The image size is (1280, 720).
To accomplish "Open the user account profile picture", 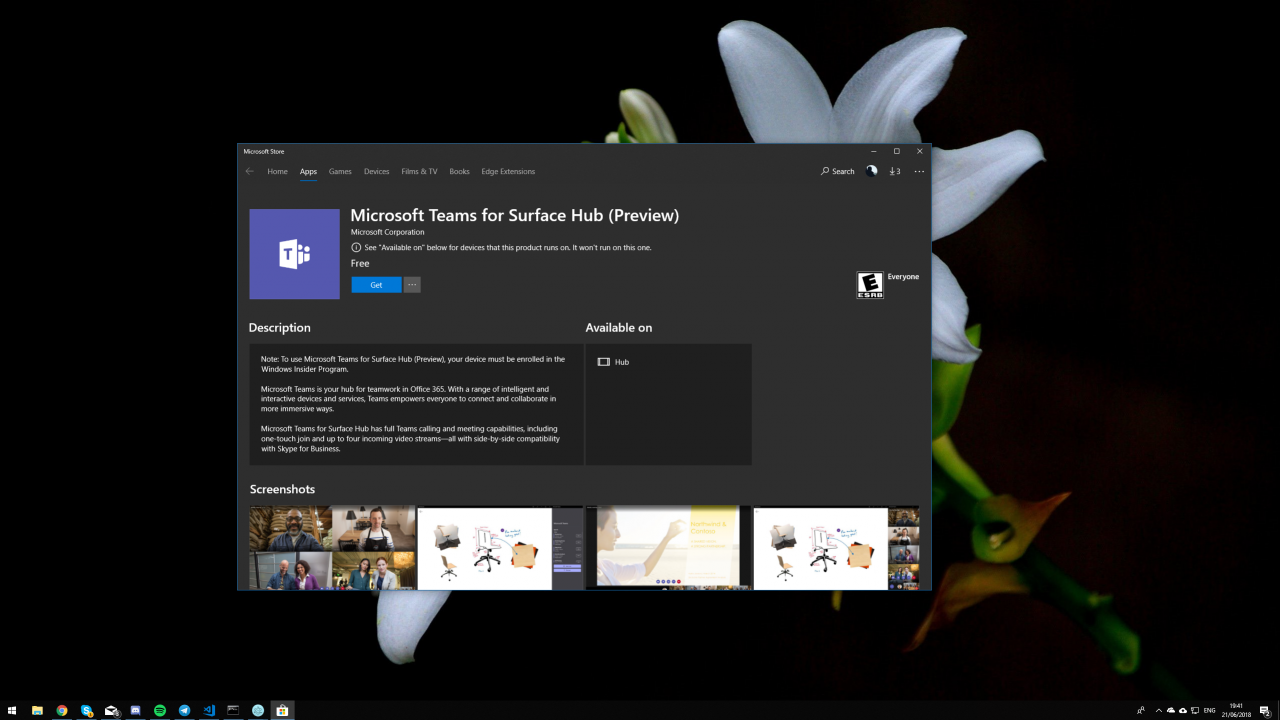I will pos(872,171).
